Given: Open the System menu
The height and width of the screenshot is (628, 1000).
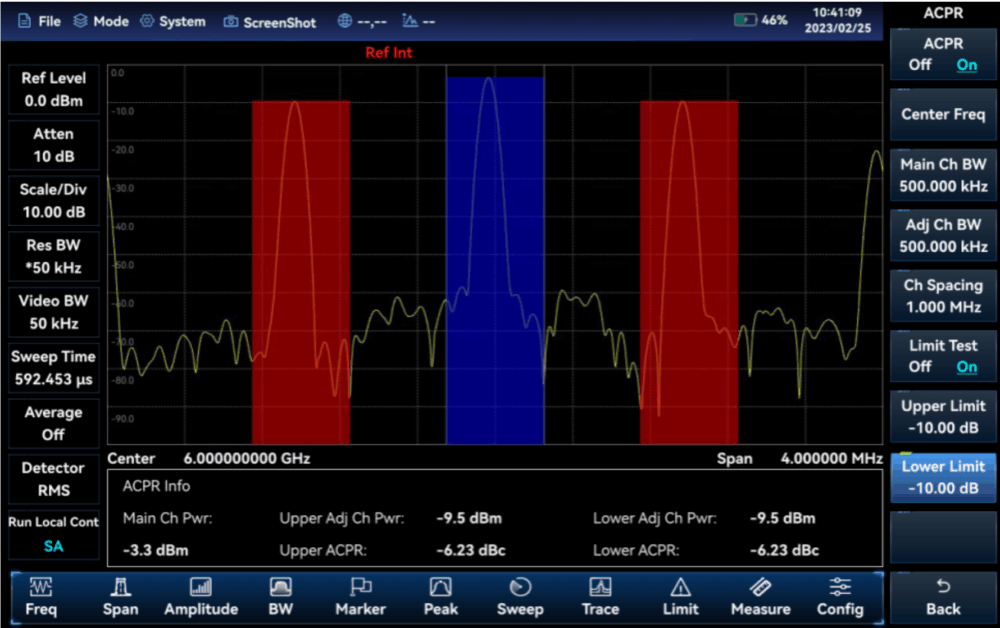Looking at the screenshot, I should 173,21.
